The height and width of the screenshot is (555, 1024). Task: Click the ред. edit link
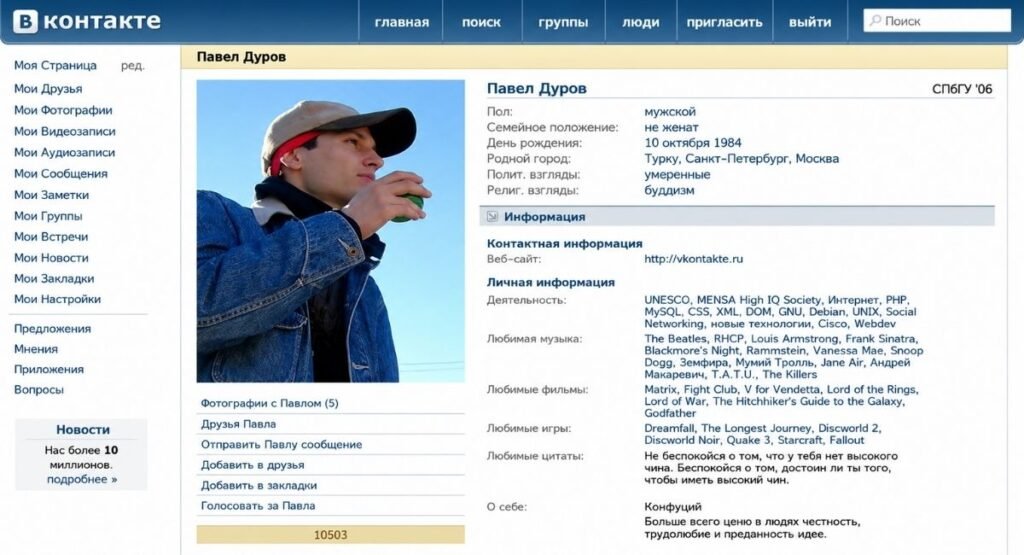(x=133, y=66)
